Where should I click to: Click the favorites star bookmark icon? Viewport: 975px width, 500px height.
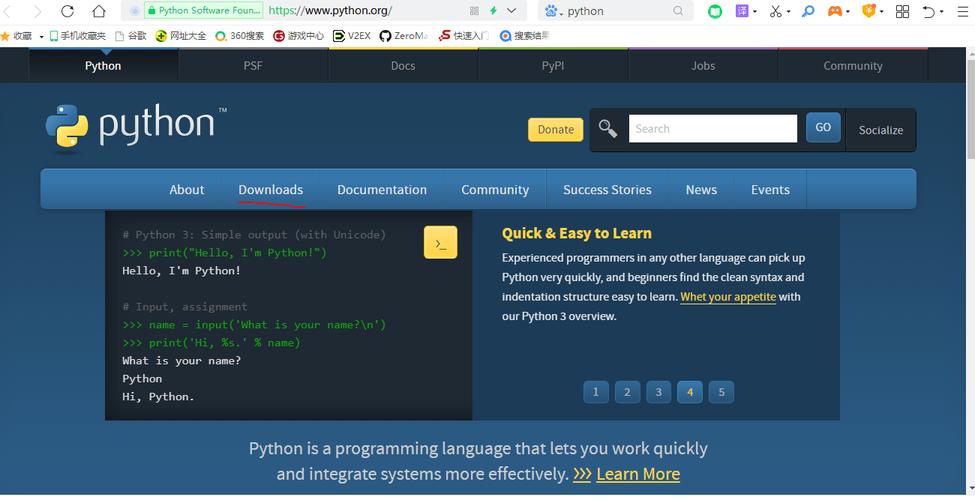click(6, 36)
